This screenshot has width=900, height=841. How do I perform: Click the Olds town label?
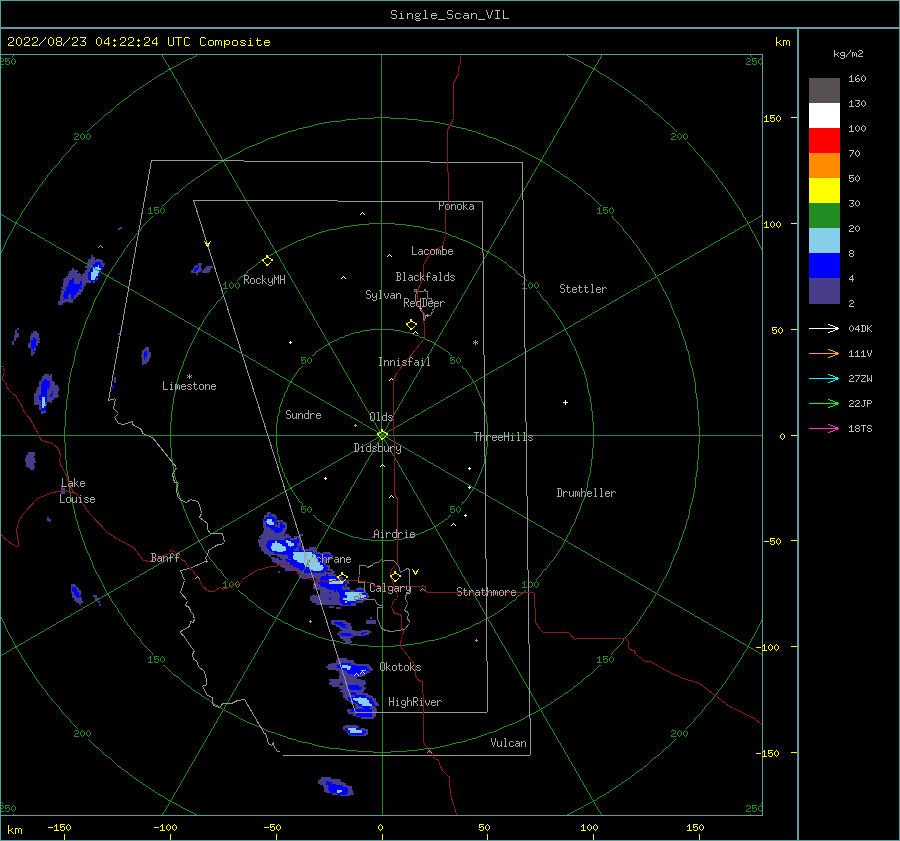[x=381, y=417]
